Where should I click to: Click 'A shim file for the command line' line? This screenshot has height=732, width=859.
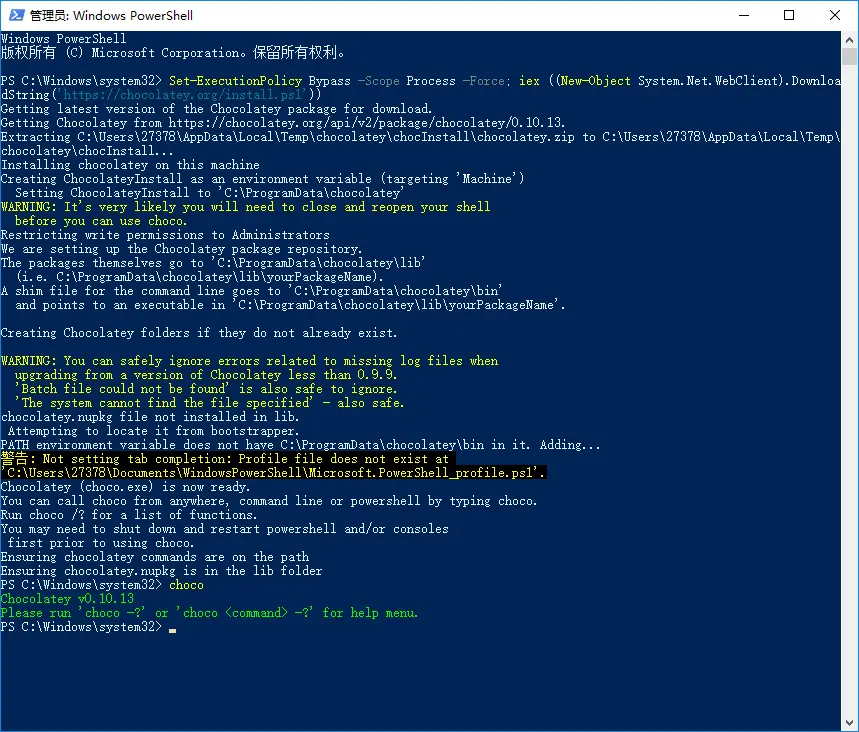pyautogui.click(x=251, y=291)
